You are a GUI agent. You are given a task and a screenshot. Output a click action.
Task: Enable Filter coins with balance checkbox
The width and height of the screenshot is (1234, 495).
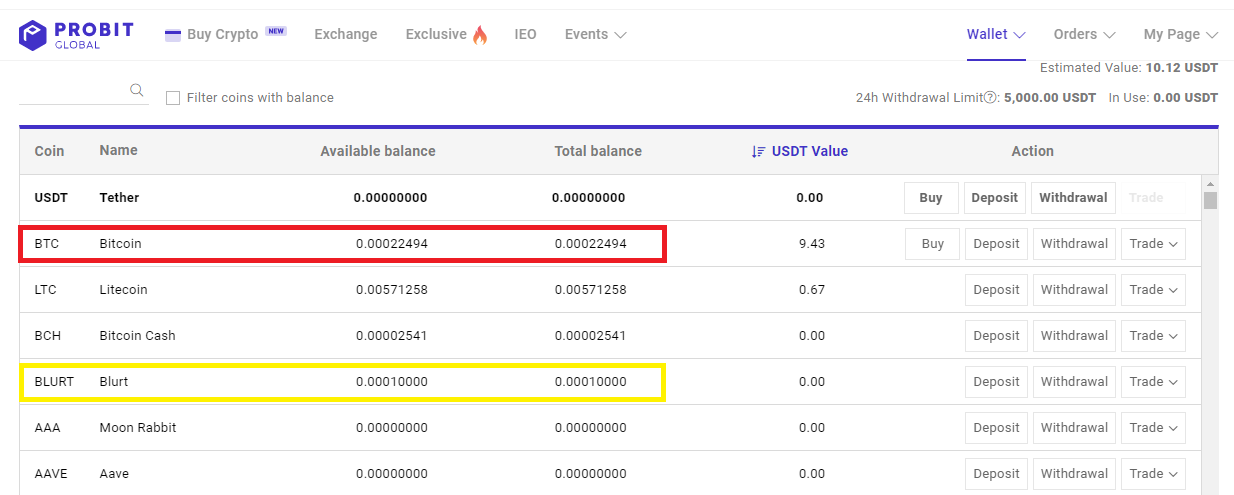[x=173, y=98]
